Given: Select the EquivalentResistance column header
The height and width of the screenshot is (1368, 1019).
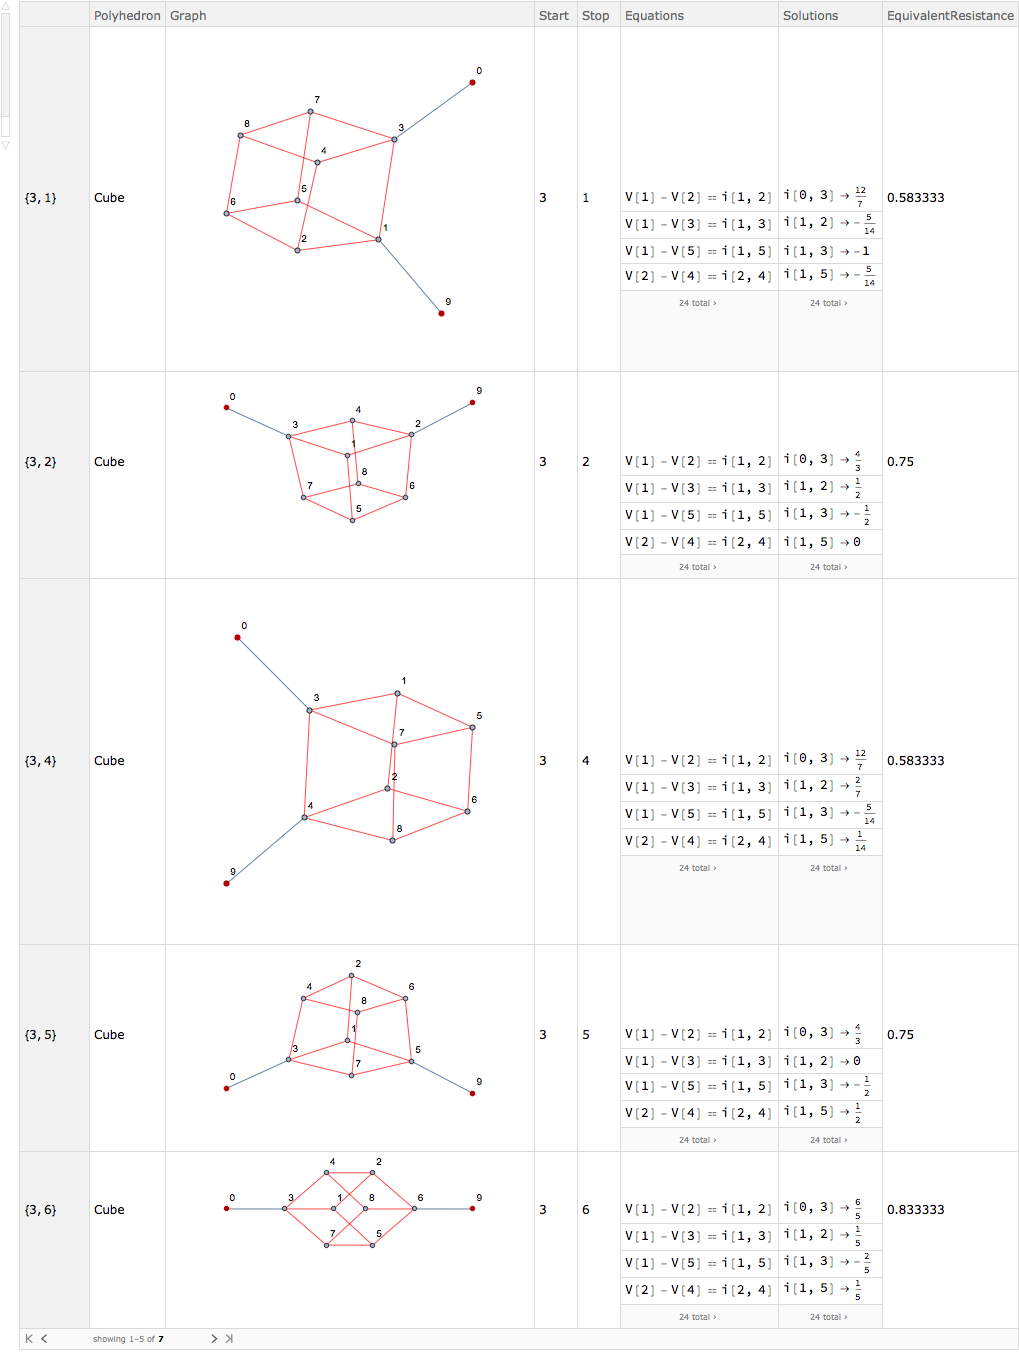Looking at the screenshot, I should [x=950, y=15].
